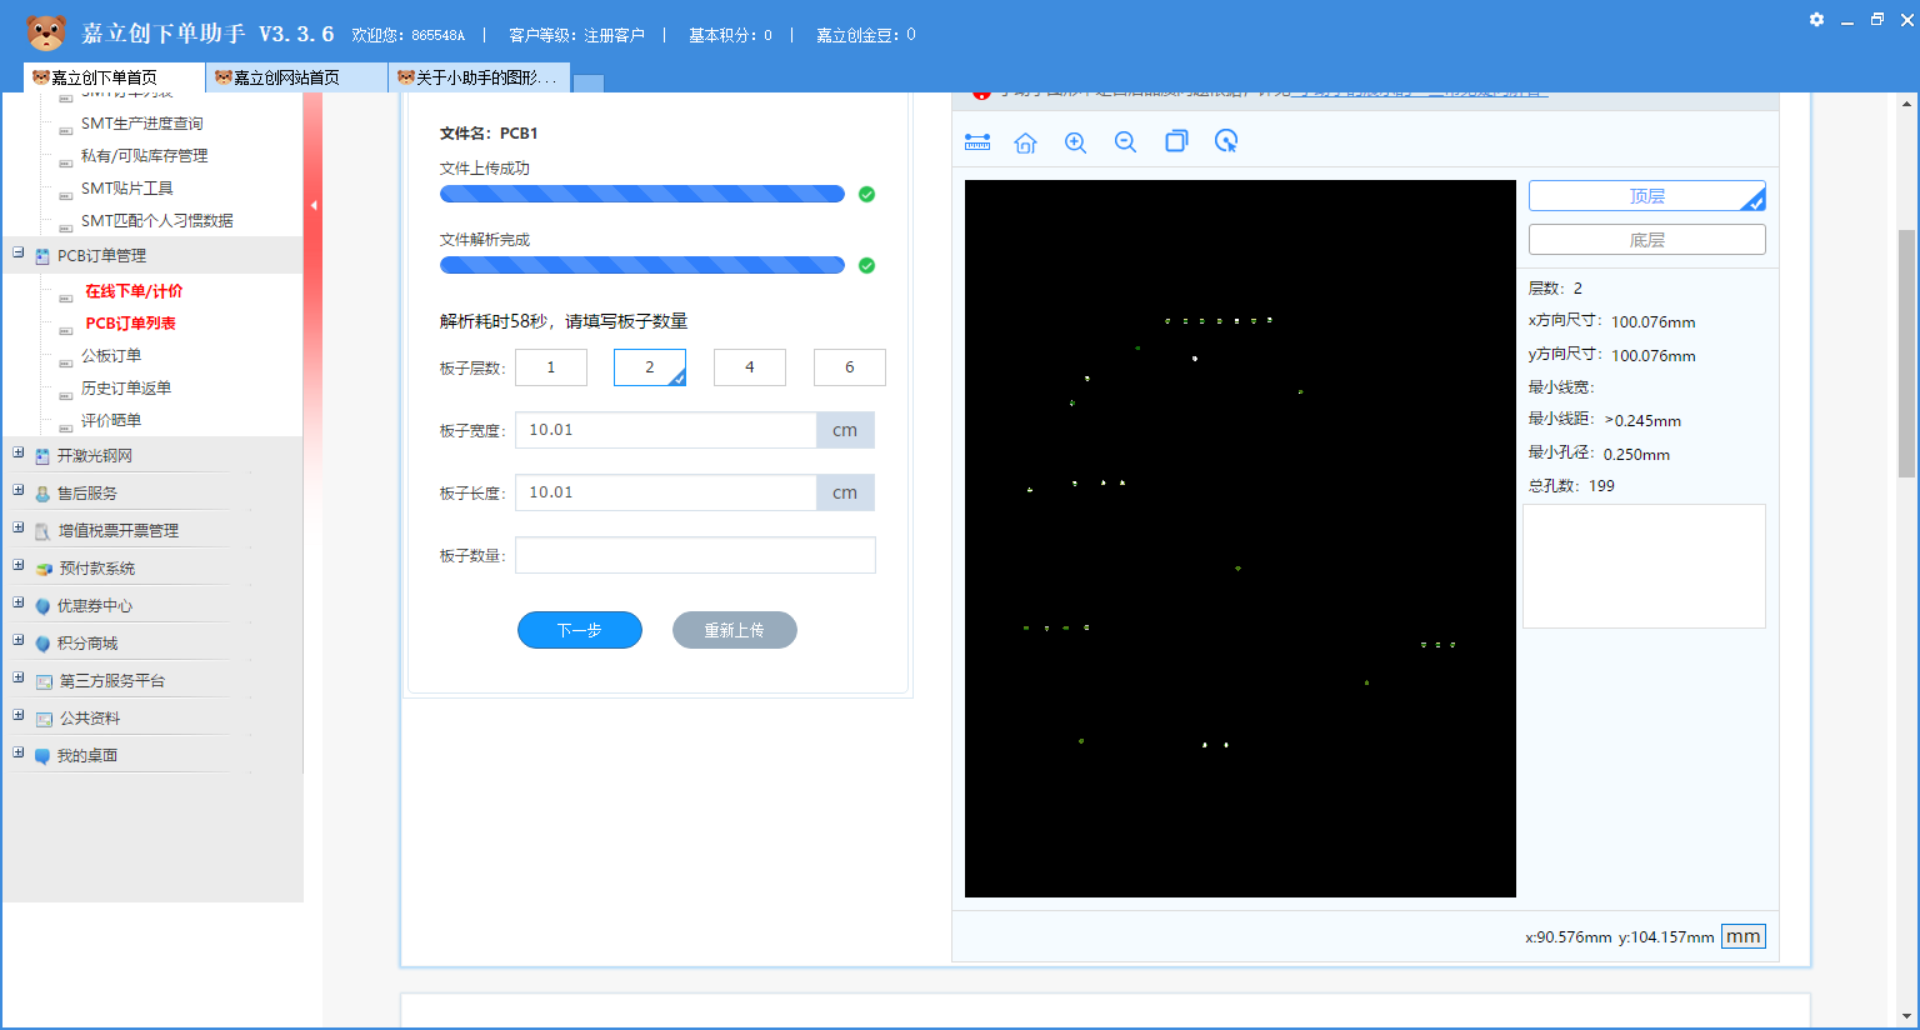Click the red sidebar collapse arrow
Image resolution: width=1920 pixels, height=1030 pixels.
point(313,206)
